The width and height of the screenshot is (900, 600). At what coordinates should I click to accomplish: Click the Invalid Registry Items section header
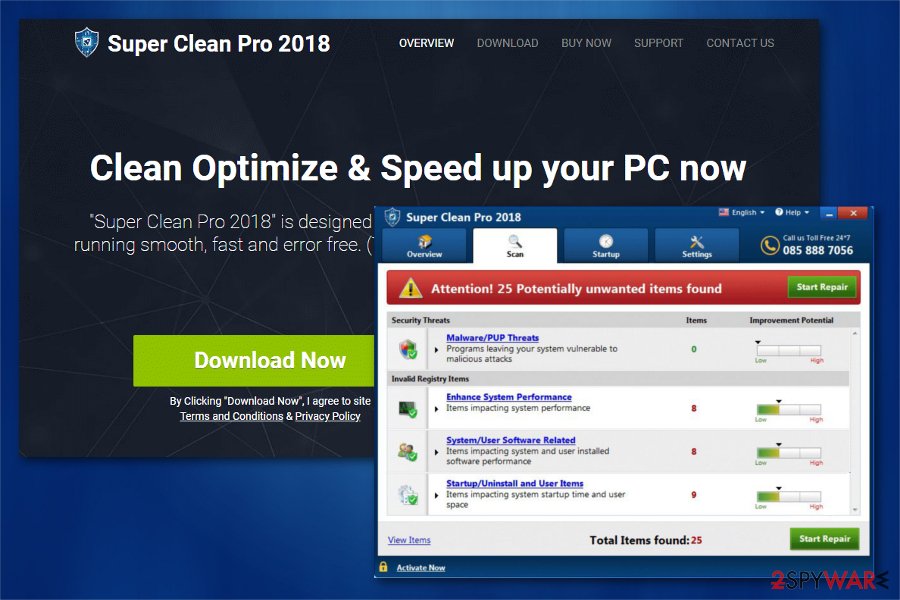[x=430, y=379]
